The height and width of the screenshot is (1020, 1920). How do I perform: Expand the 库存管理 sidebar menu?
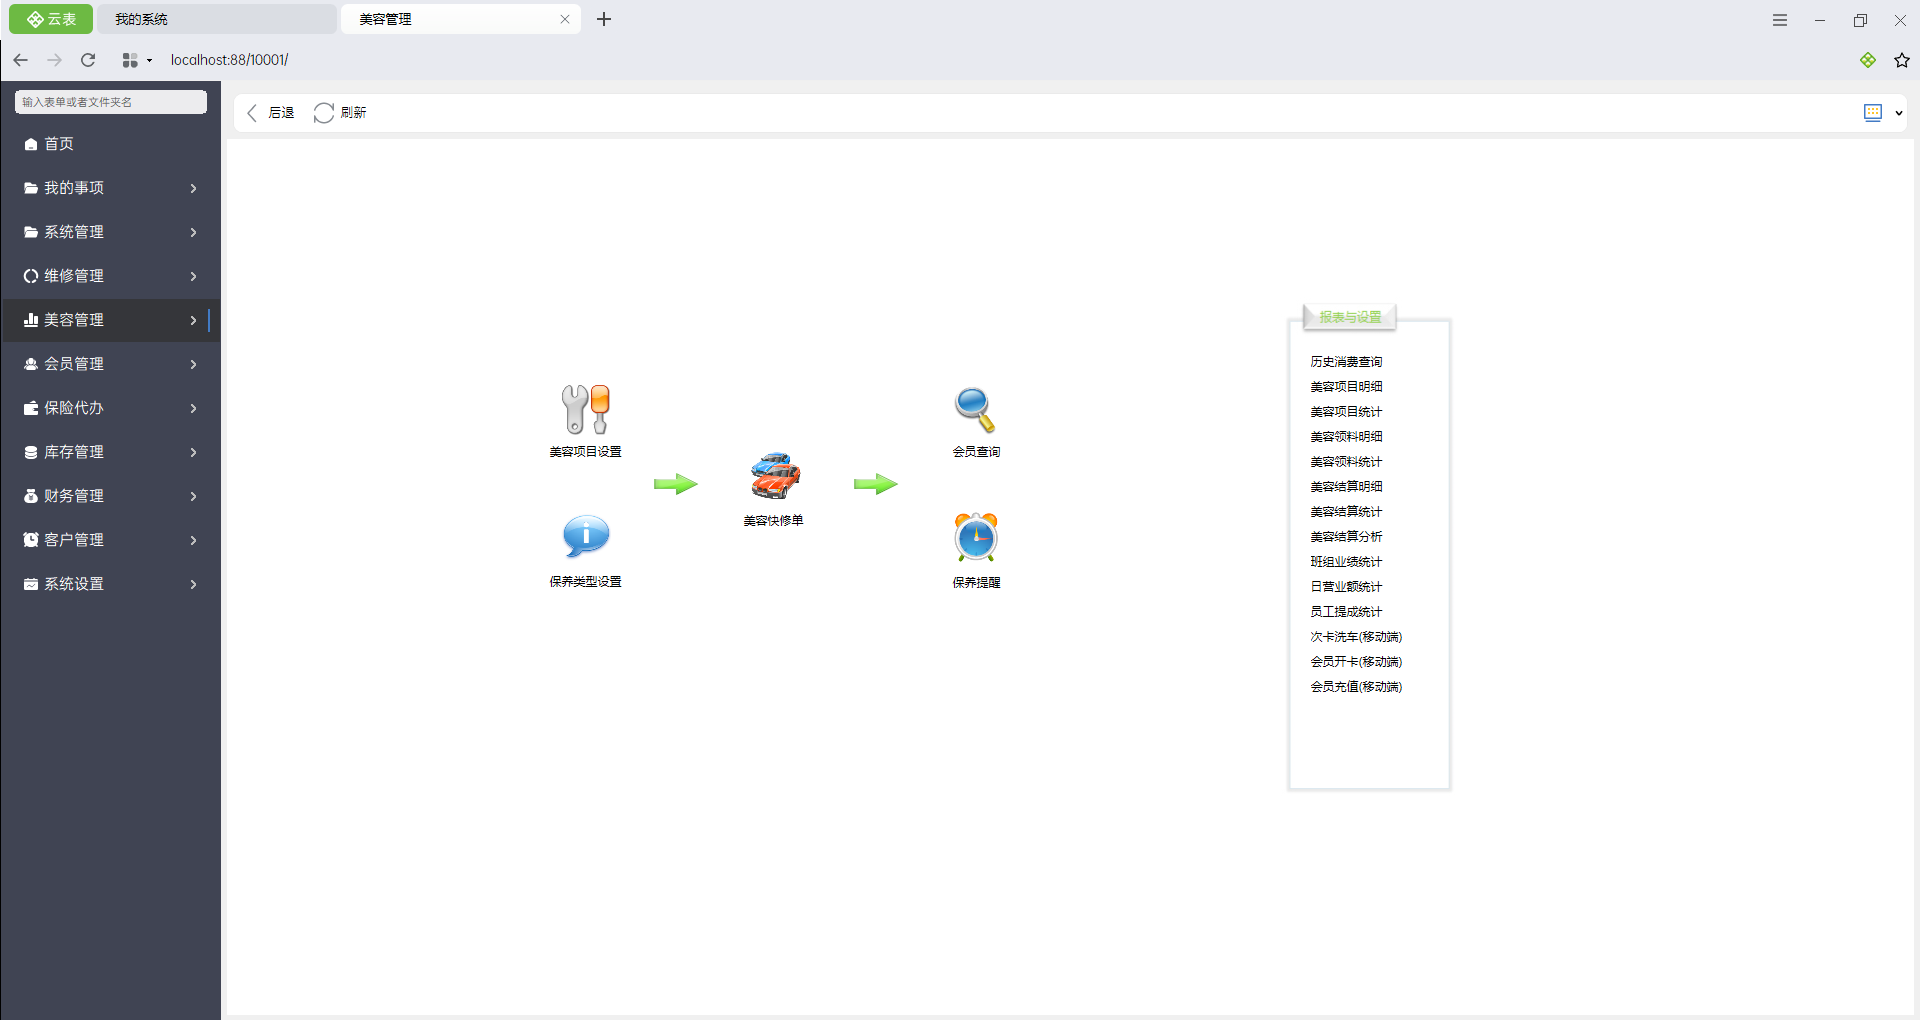110,452
